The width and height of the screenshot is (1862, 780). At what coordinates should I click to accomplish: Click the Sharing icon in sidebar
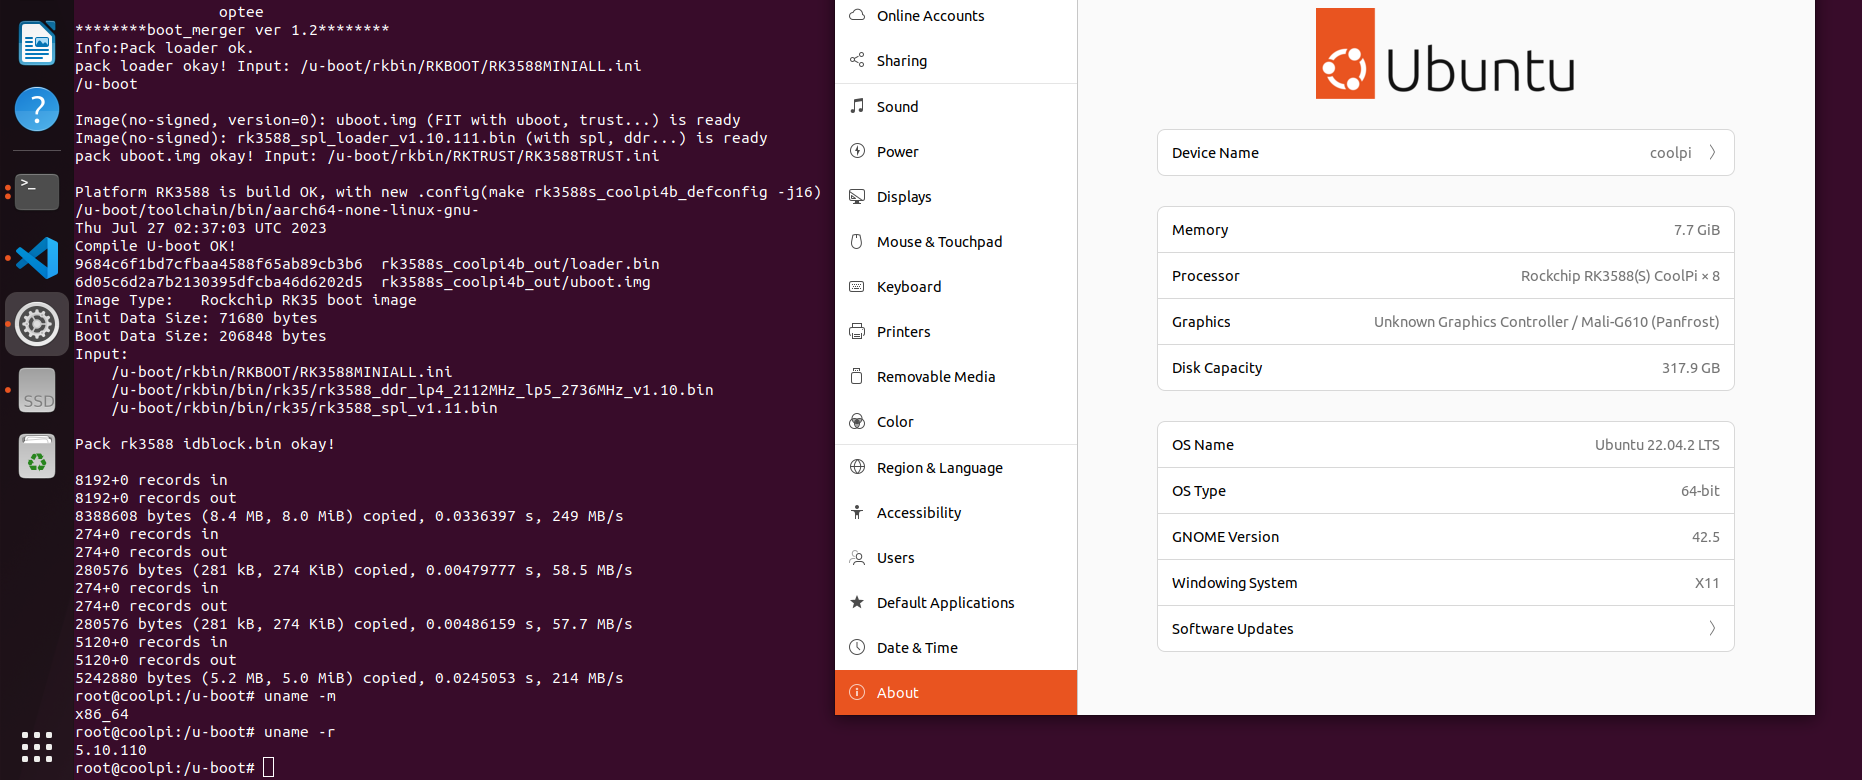click(x=857, y=60)
